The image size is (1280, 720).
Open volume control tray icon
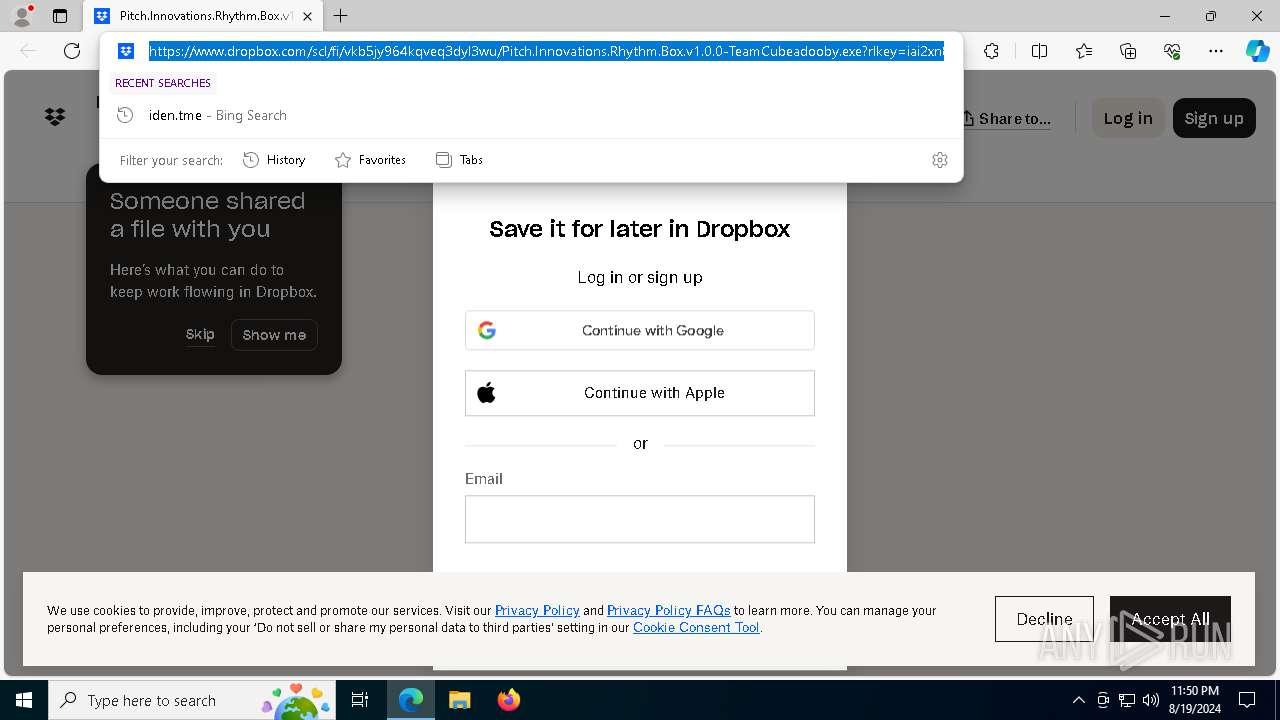click(x=1151, y=700)
